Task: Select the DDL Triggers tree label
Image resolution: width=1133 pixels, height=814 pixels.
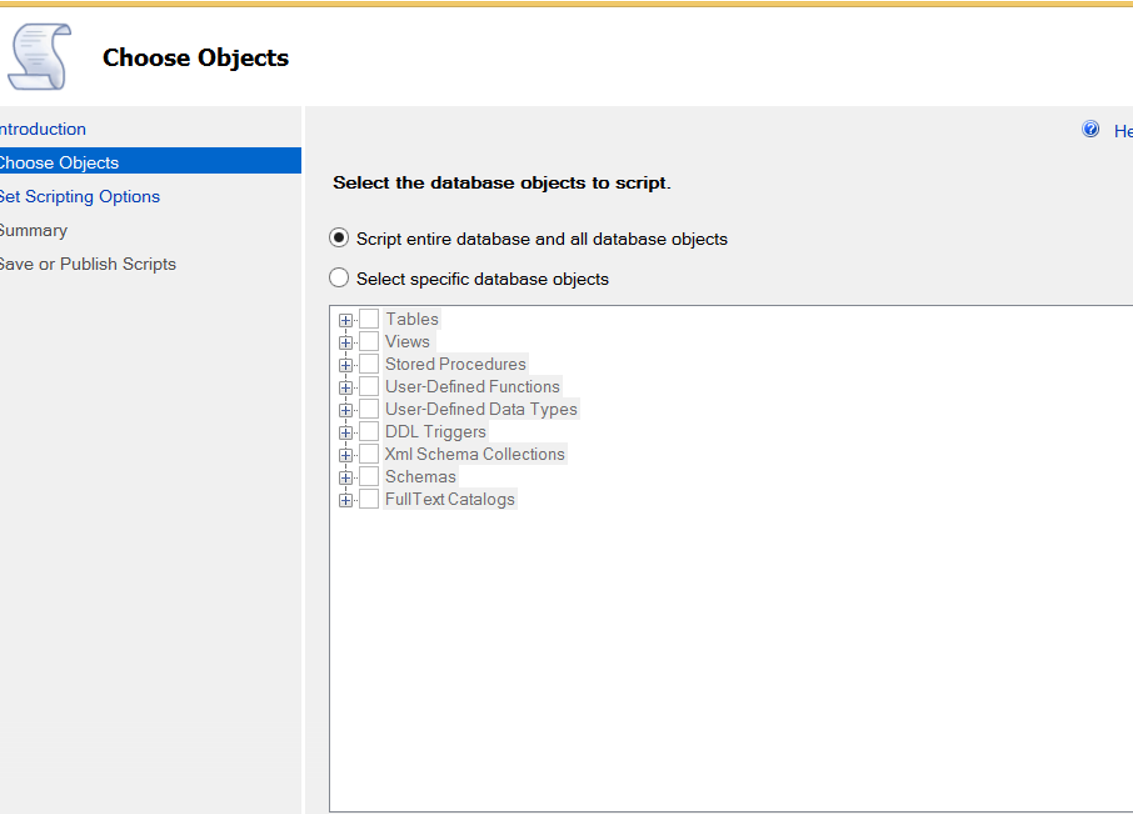Action: [435, 431]
